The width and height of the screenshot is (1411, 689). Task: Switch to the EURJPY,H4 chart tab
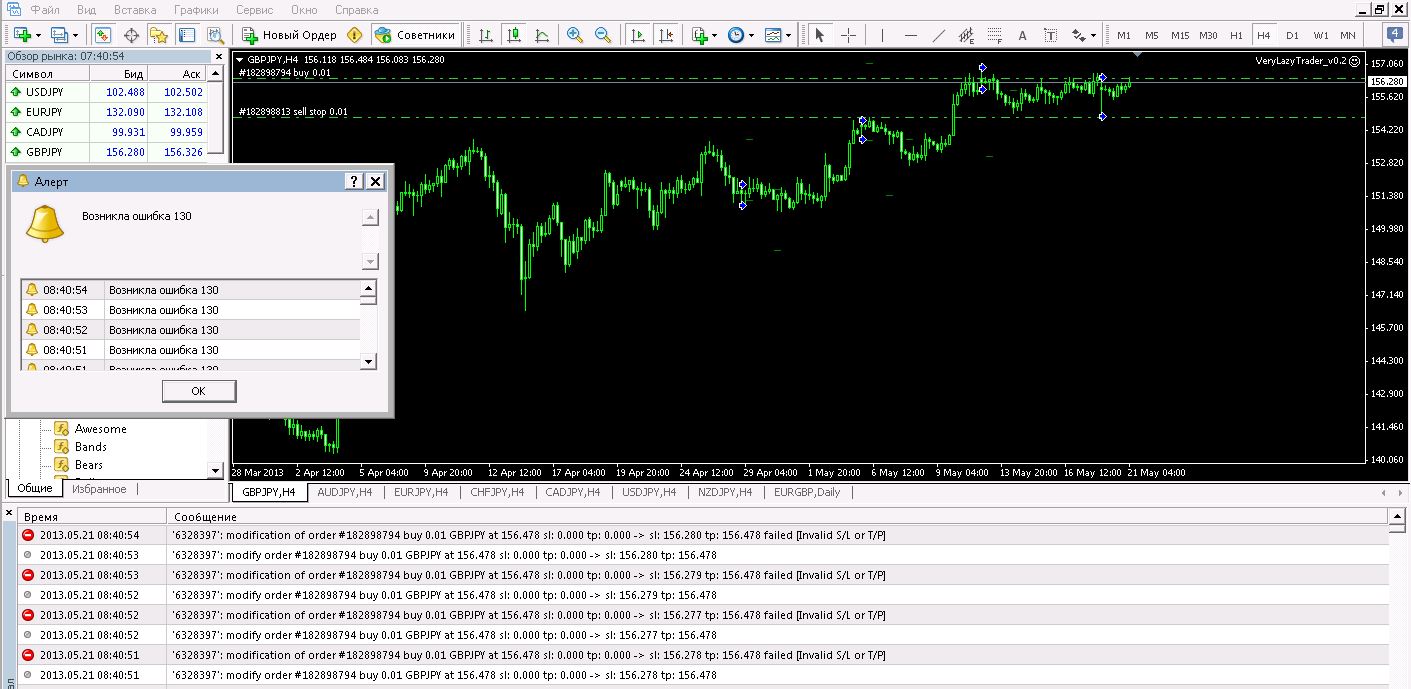[421, 492]
